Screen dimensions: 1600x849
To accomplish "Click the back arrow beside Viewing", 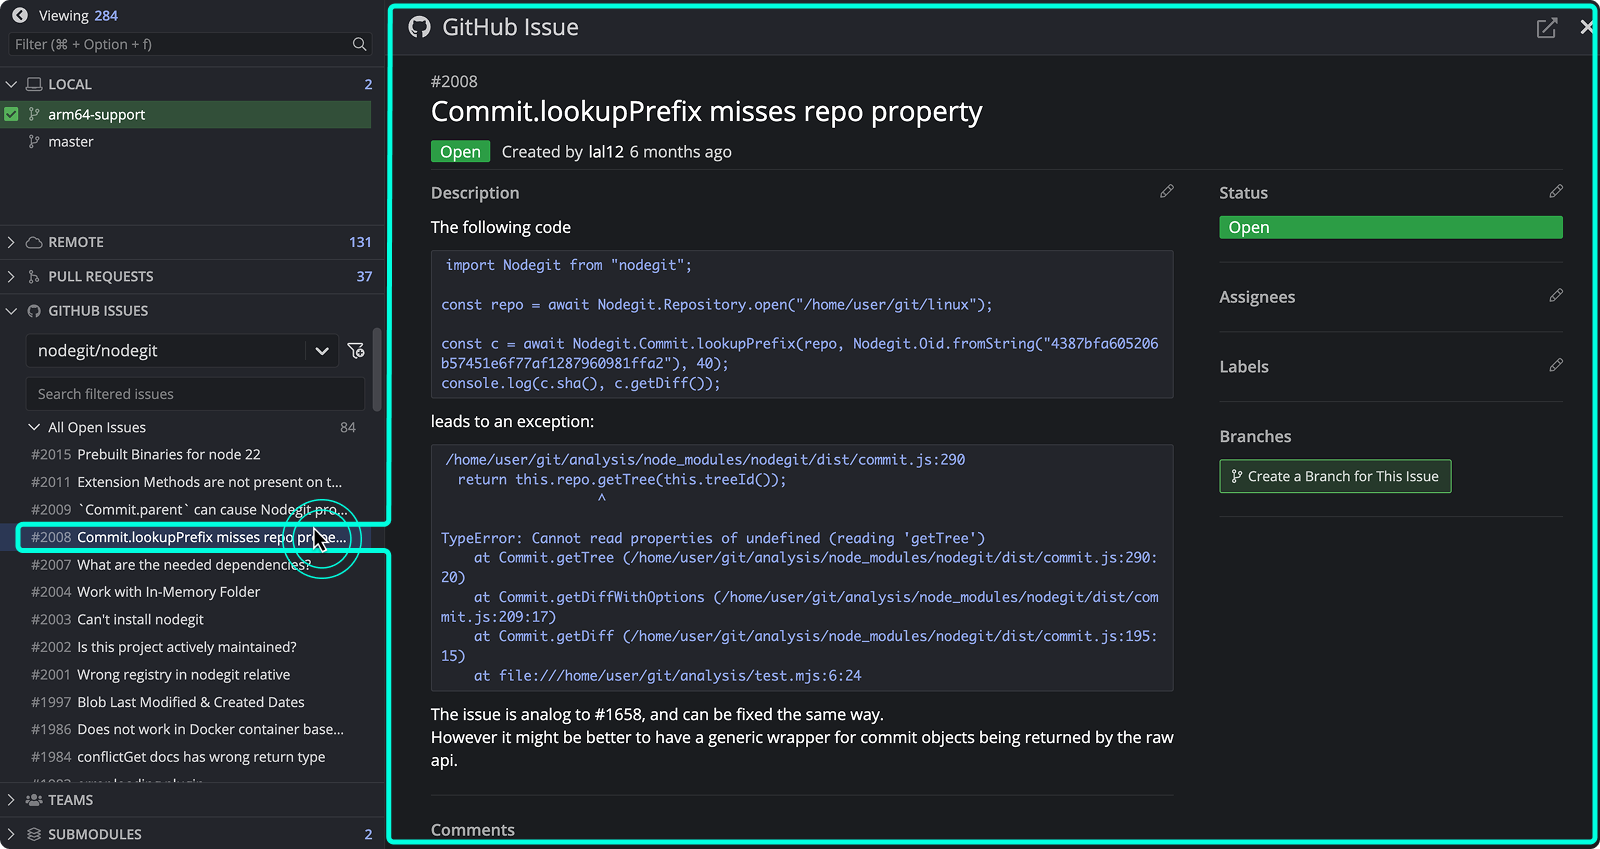I will tap(20, 15).
